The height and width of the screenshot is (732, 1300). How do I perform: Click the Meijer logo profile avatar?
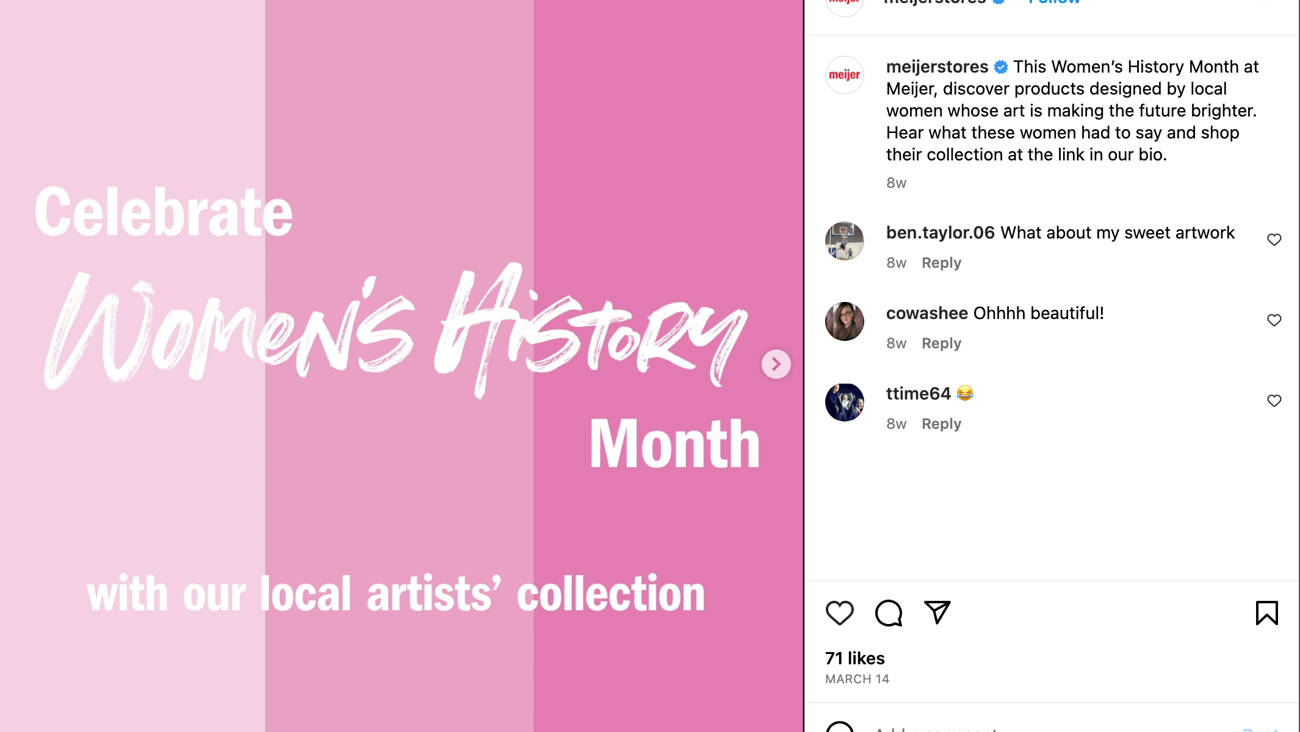pos(844,74)
